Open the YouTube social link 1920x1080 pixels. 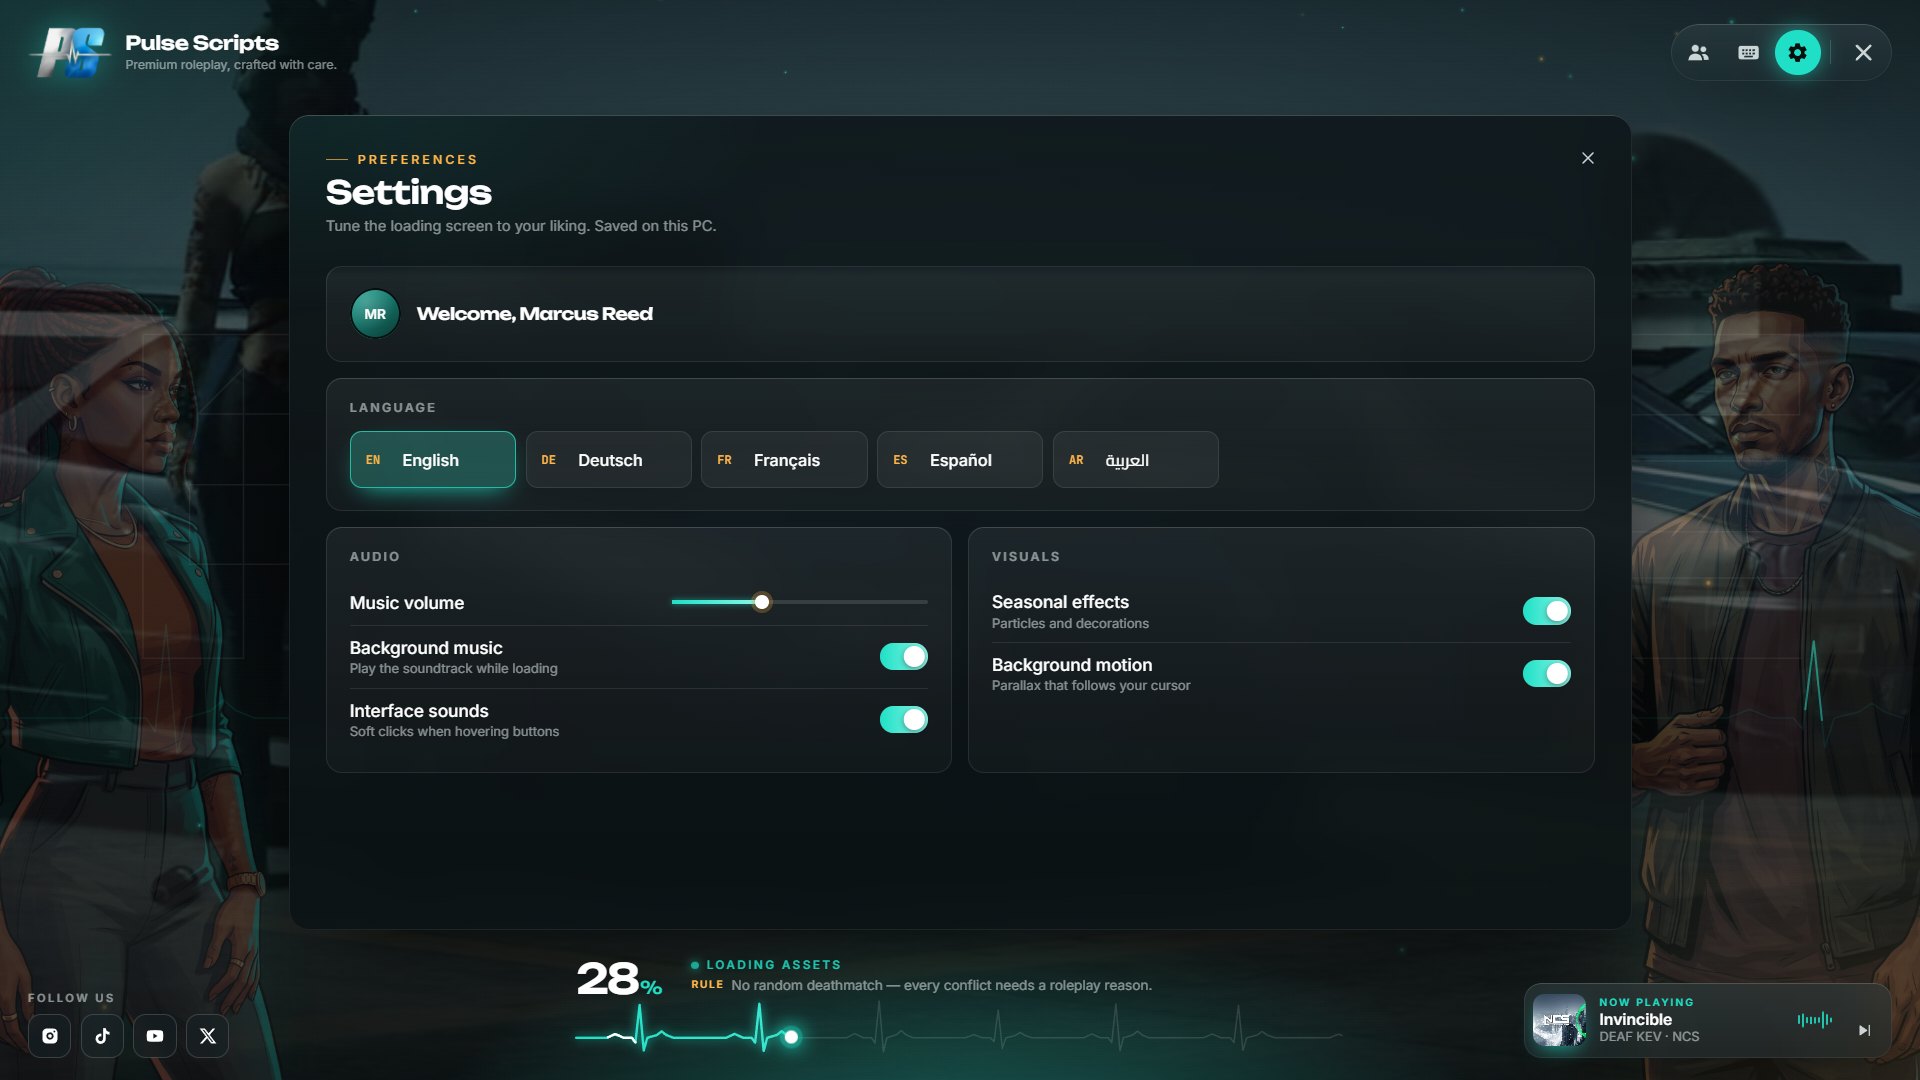(155, 1036)
